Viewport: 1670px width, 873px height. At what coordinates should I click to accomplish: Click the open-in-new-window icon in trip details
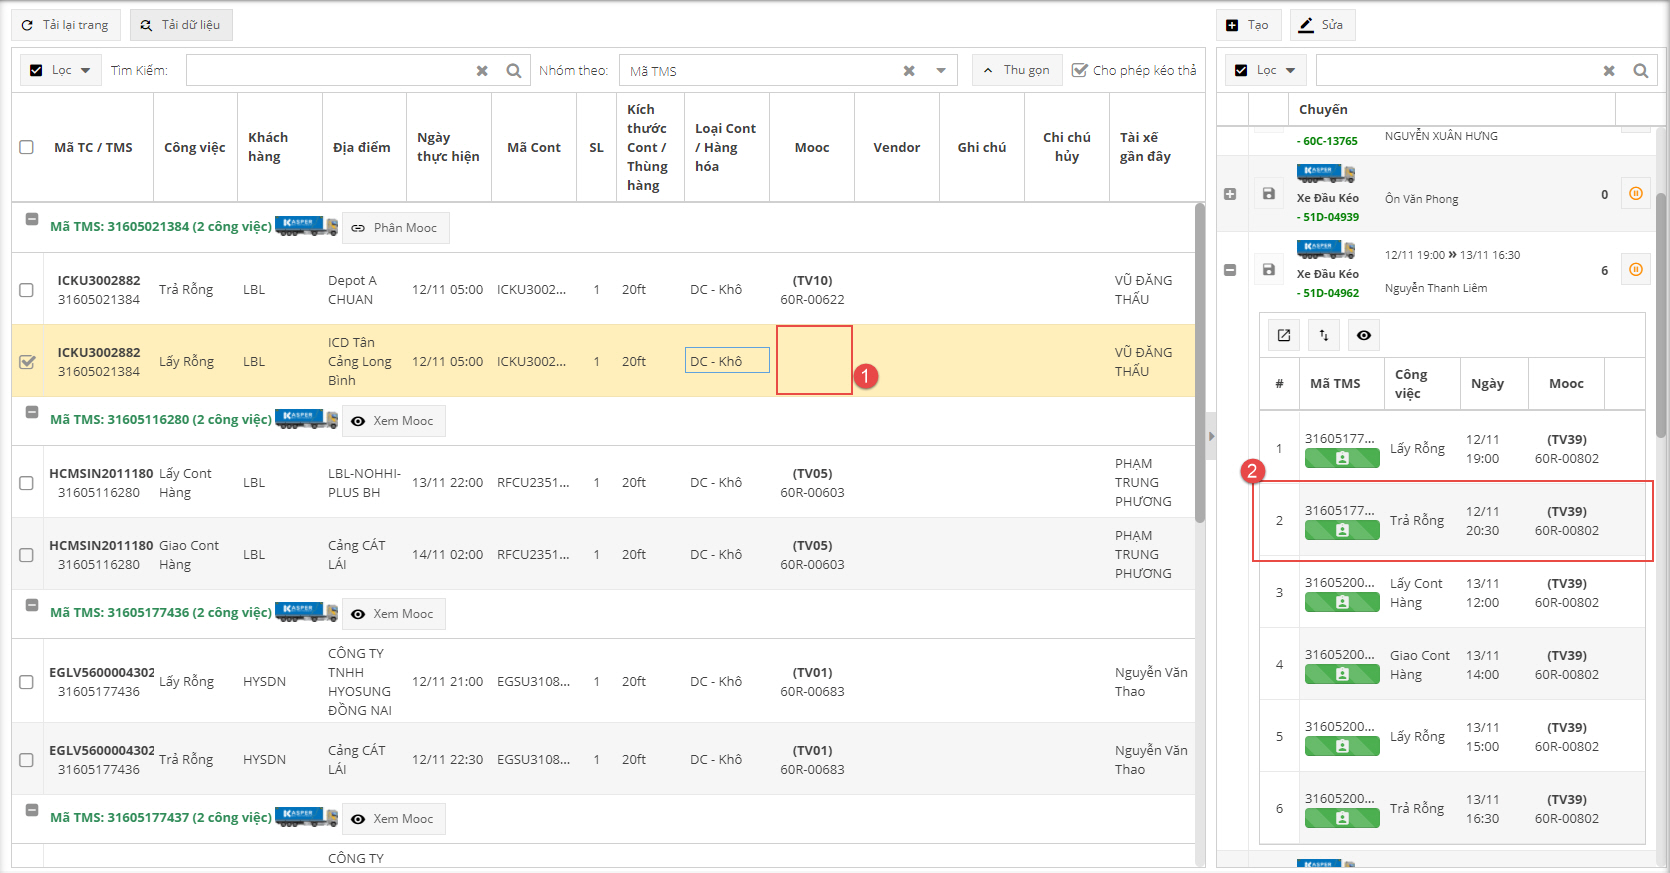coord(1284,335)
